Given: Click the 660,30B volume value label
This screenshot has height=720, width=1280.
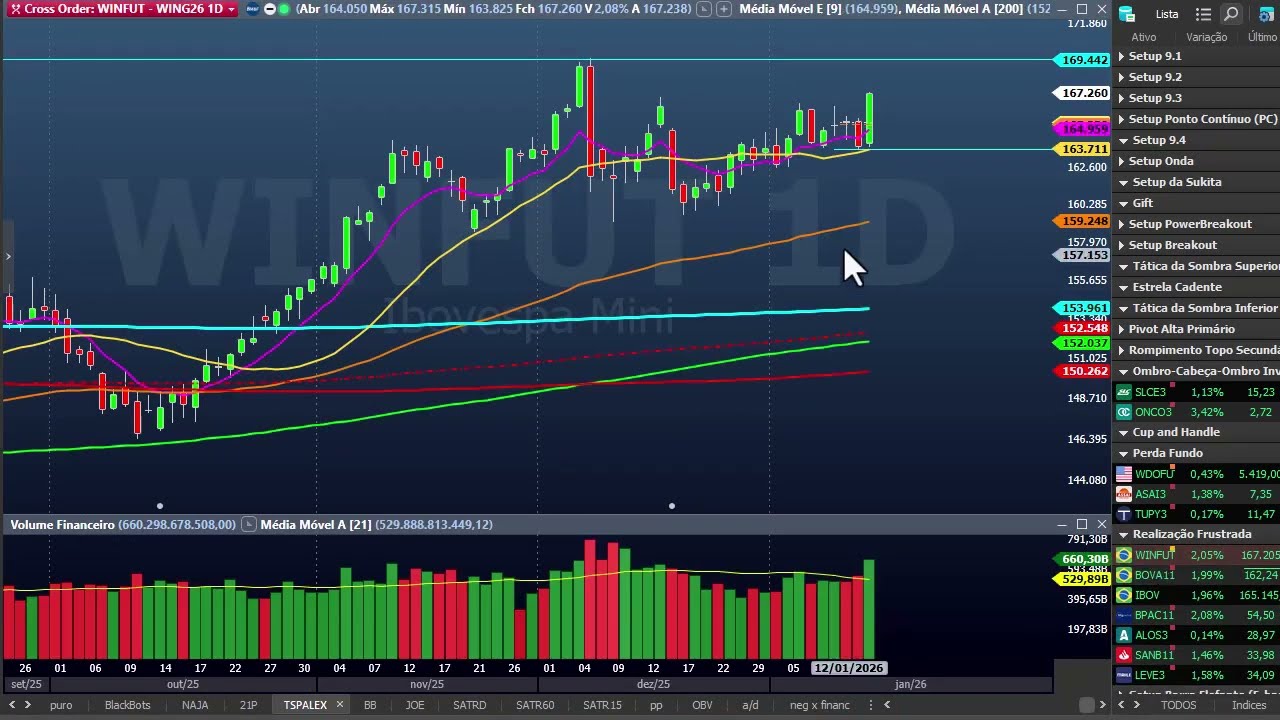Looking at the screenshot, I should (1083, 559).
